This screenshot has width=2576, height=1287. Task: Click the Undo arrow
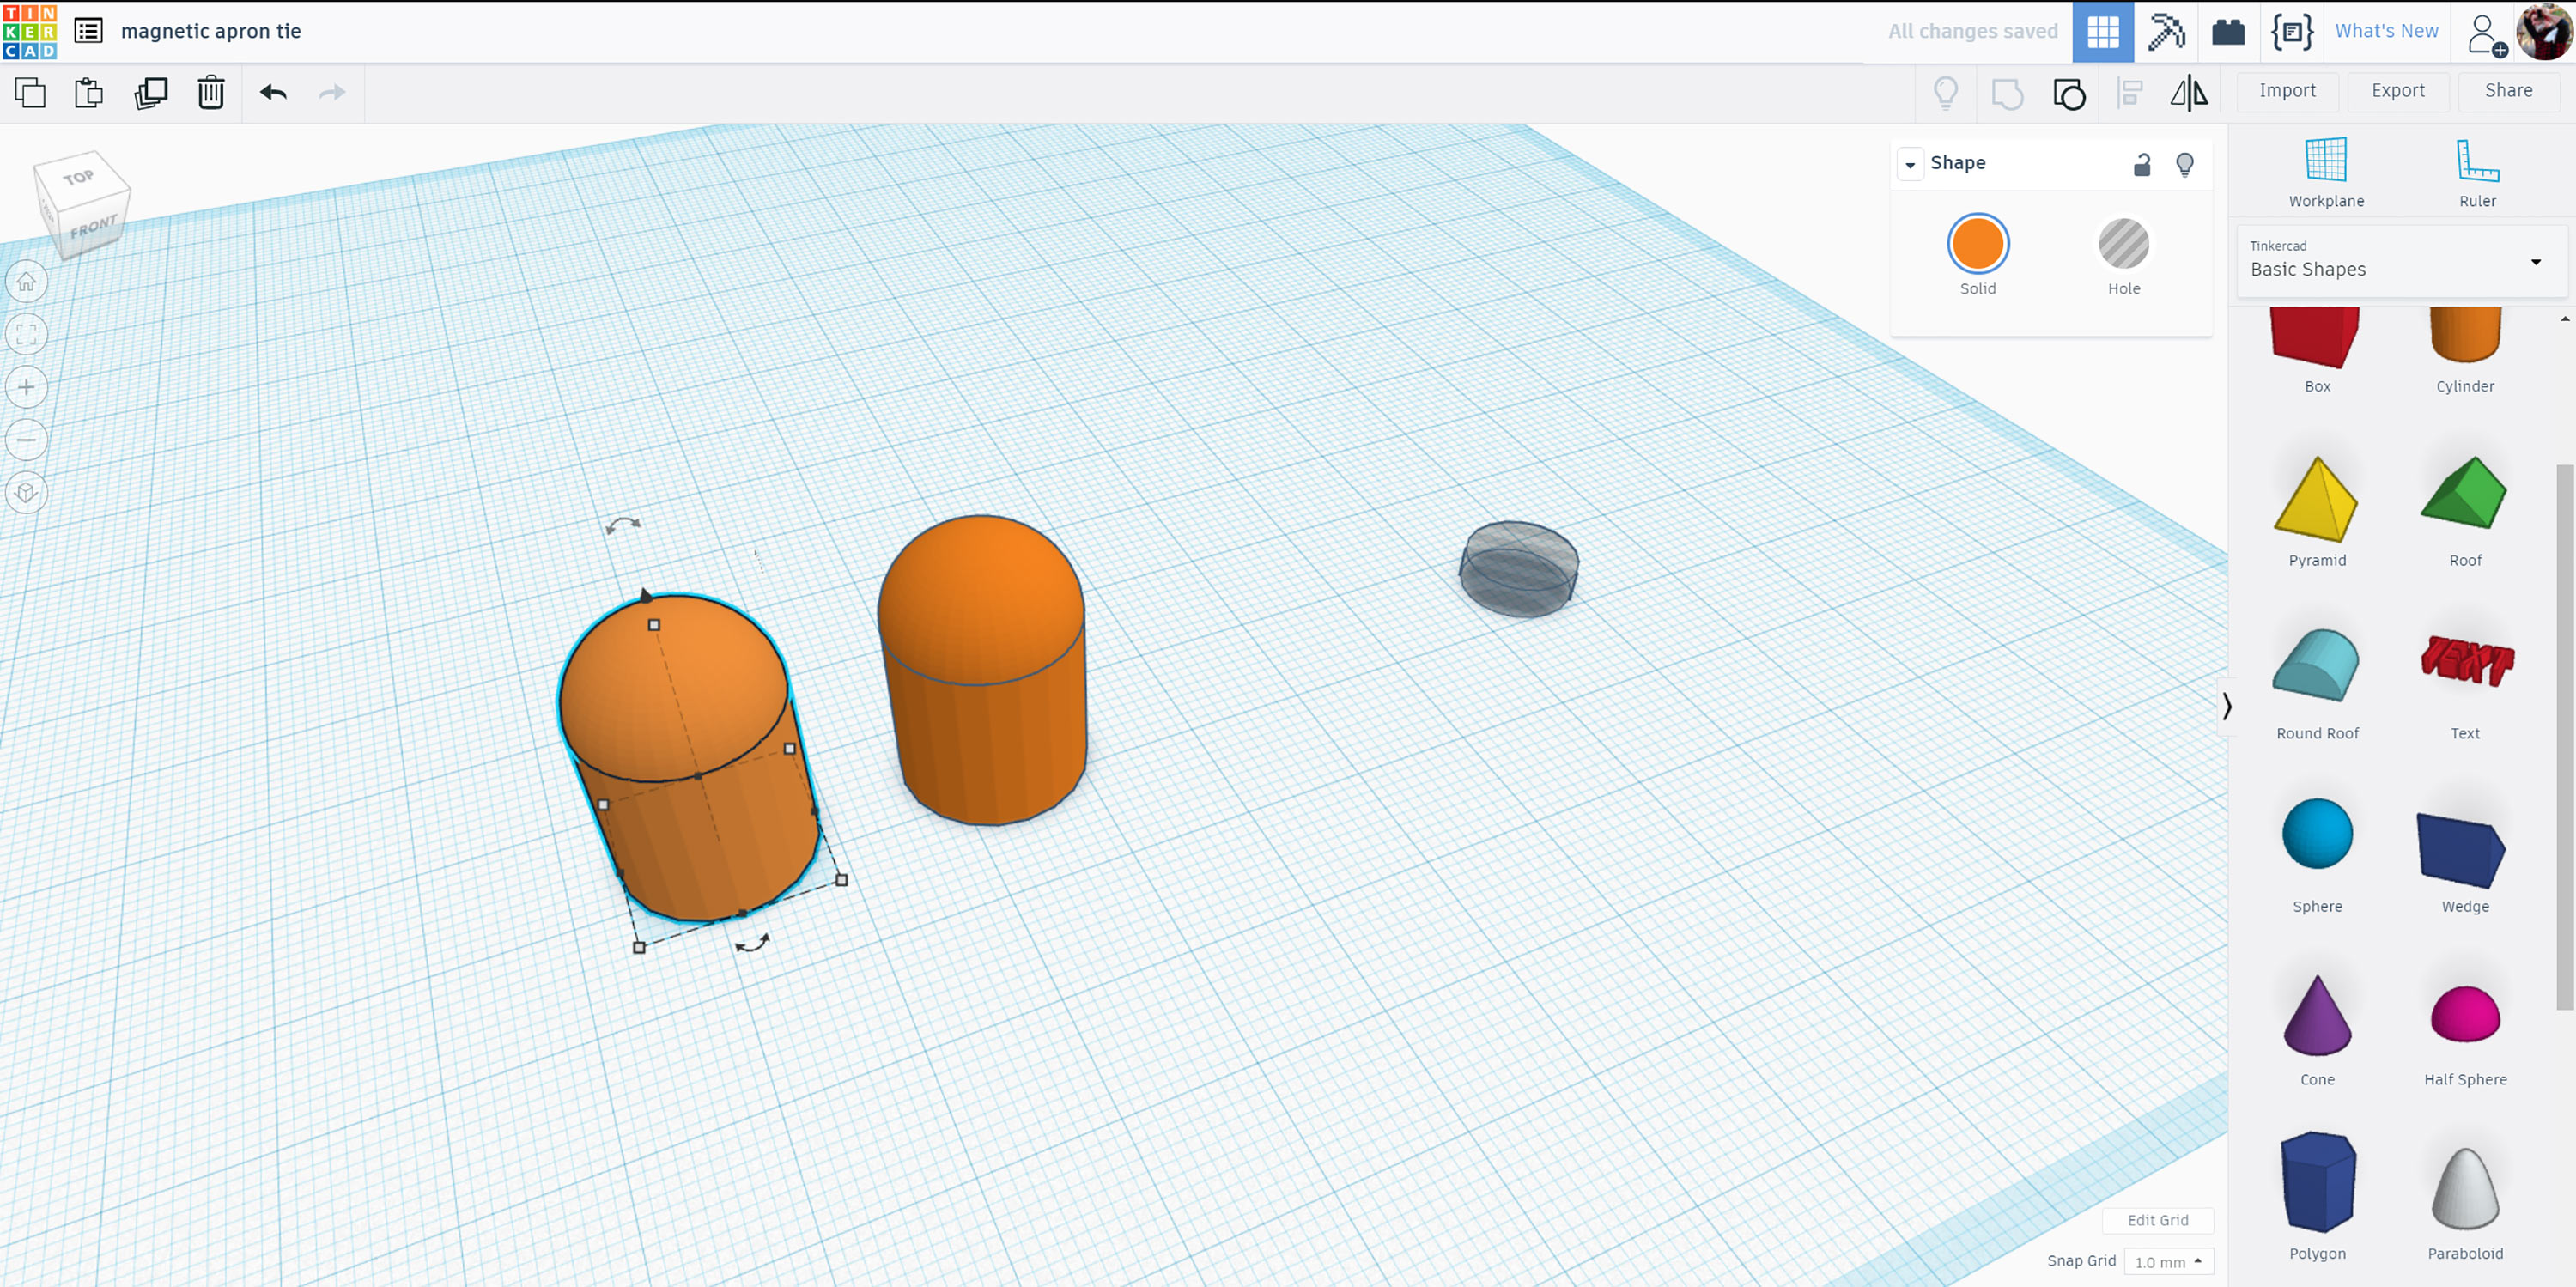(273, 93)
